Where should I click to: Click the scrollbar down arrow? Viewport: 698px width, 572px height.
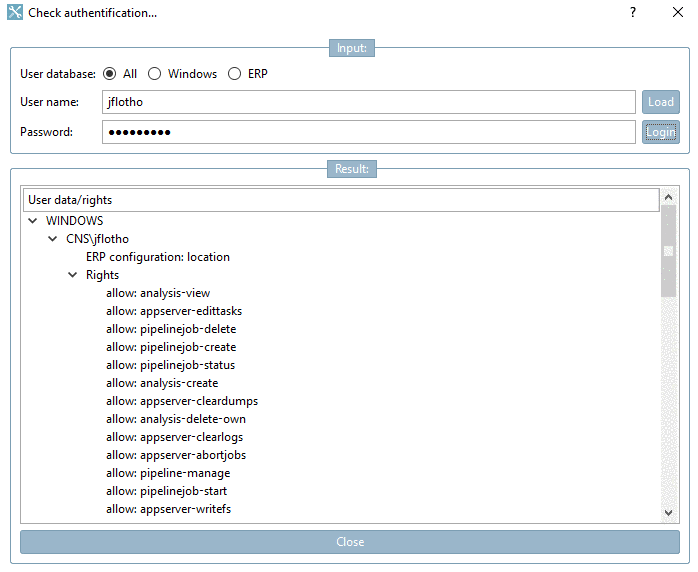coord(668,513)
